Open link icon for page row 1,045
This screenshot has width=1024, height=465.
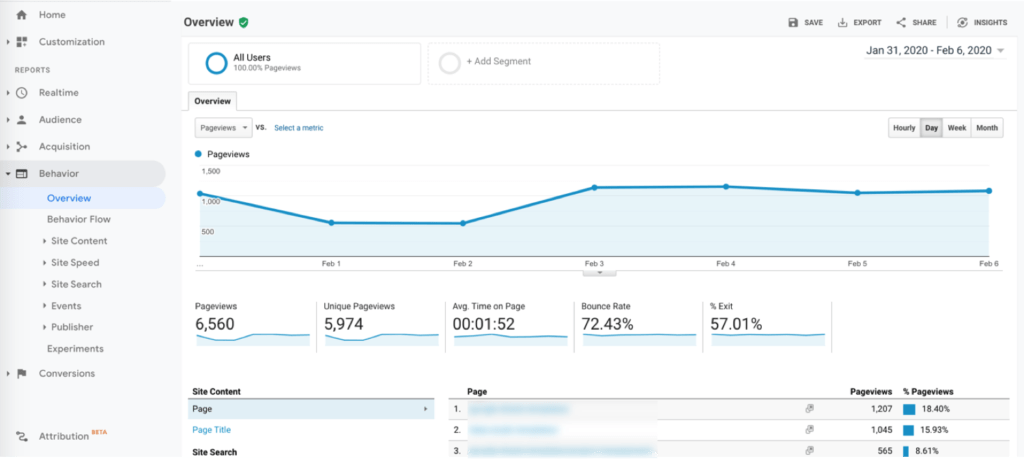coord(809,430)
